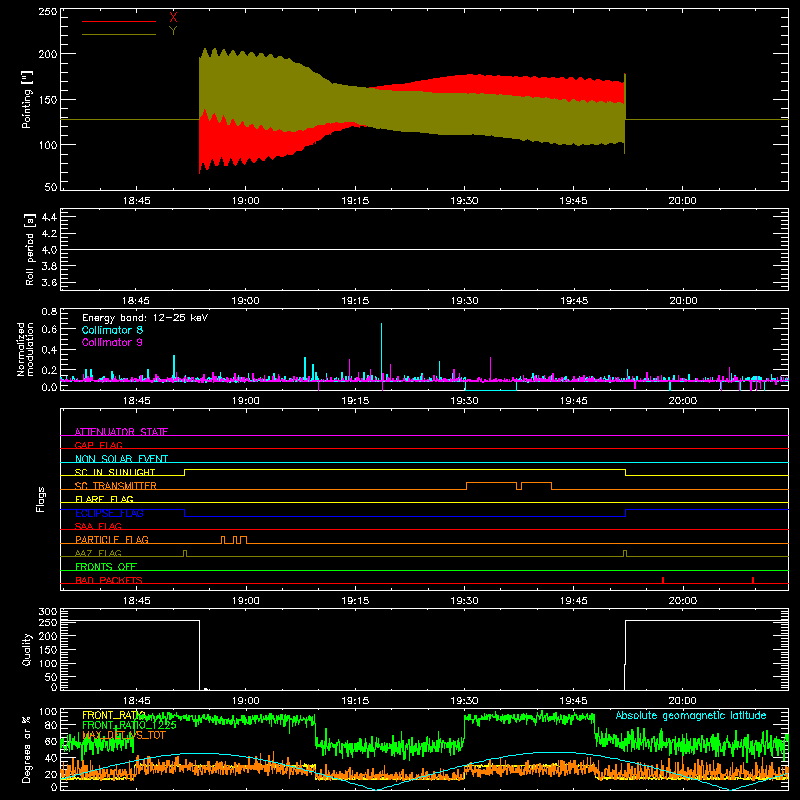
Task: Click the first red BAD_PACKETS spike
Action: (x=663, y=580)
